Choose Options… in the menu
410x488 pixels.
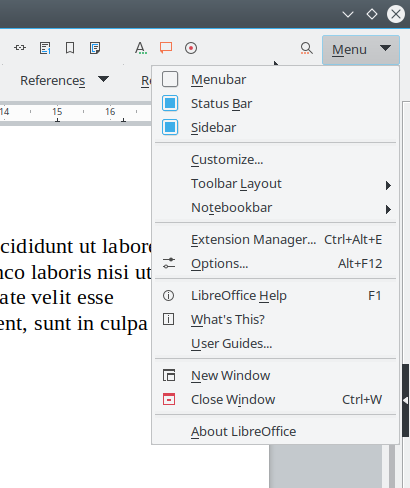[x=275, y=264]
